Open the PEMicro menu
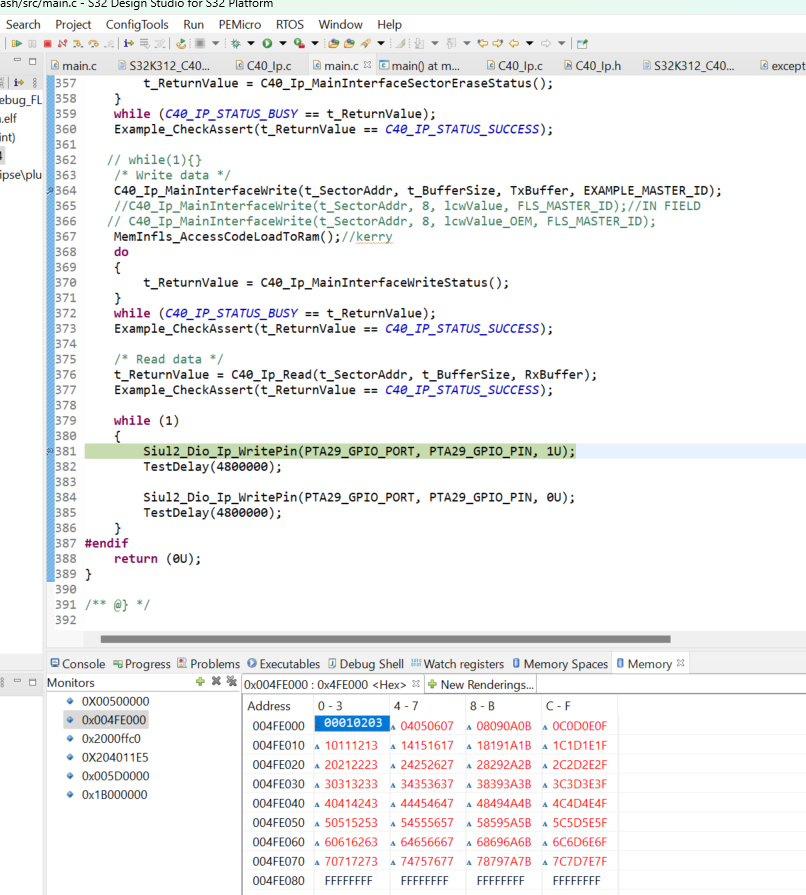This screenshot has height=895, width=806. [x=240, y=25]
